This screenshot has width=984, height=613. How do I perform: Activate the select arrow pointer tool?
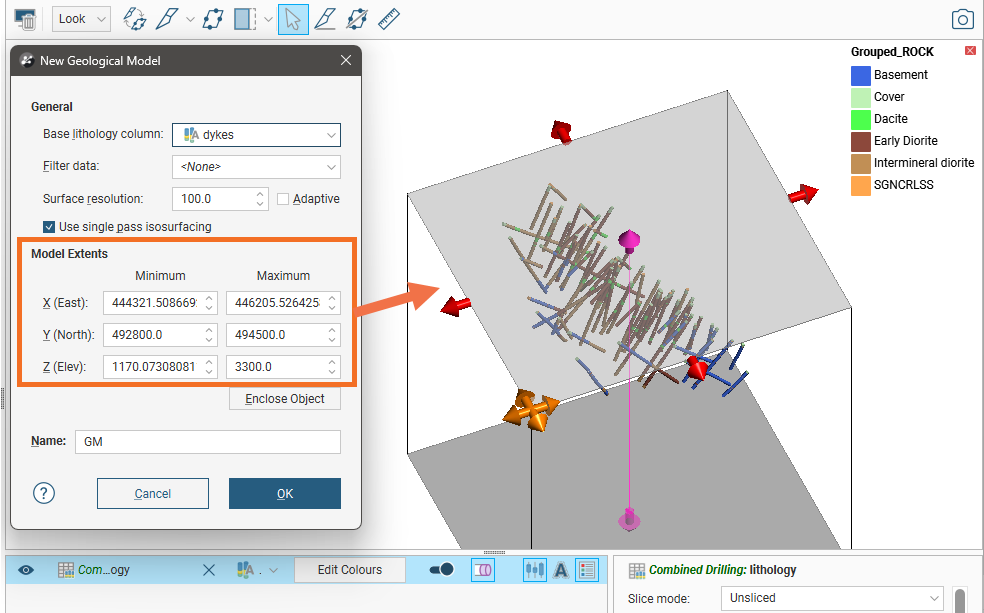coord(292,19)
